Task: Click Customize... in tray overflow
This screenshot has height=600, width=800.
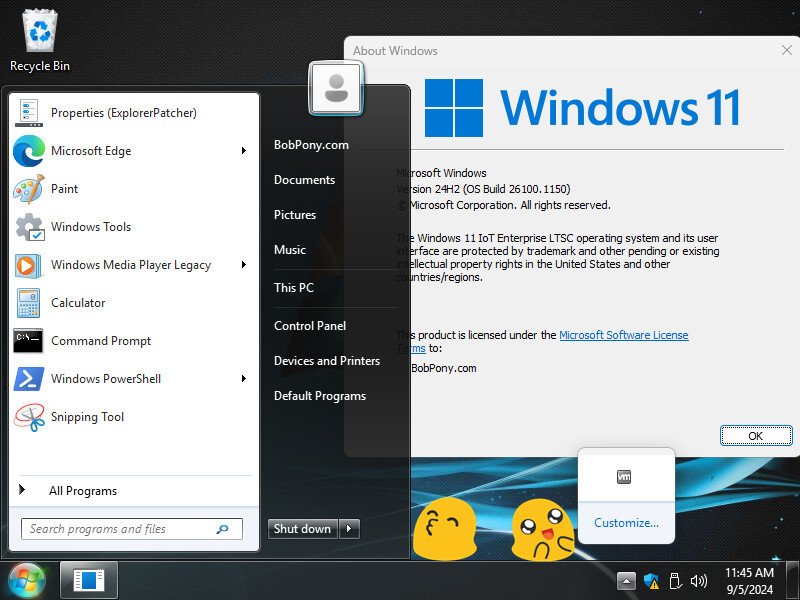Action: click(626, 523)
